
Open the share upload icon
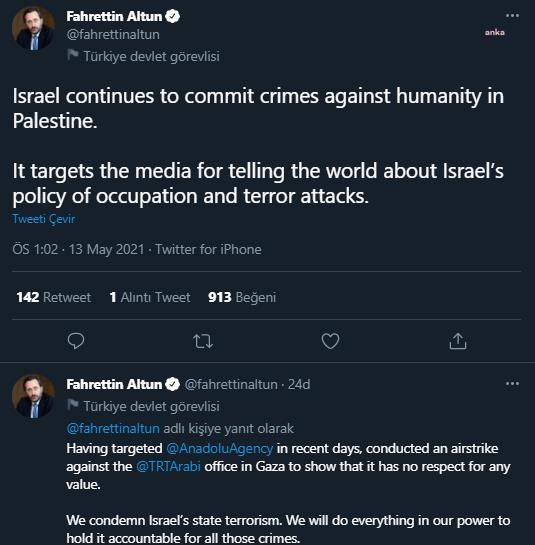457,341
